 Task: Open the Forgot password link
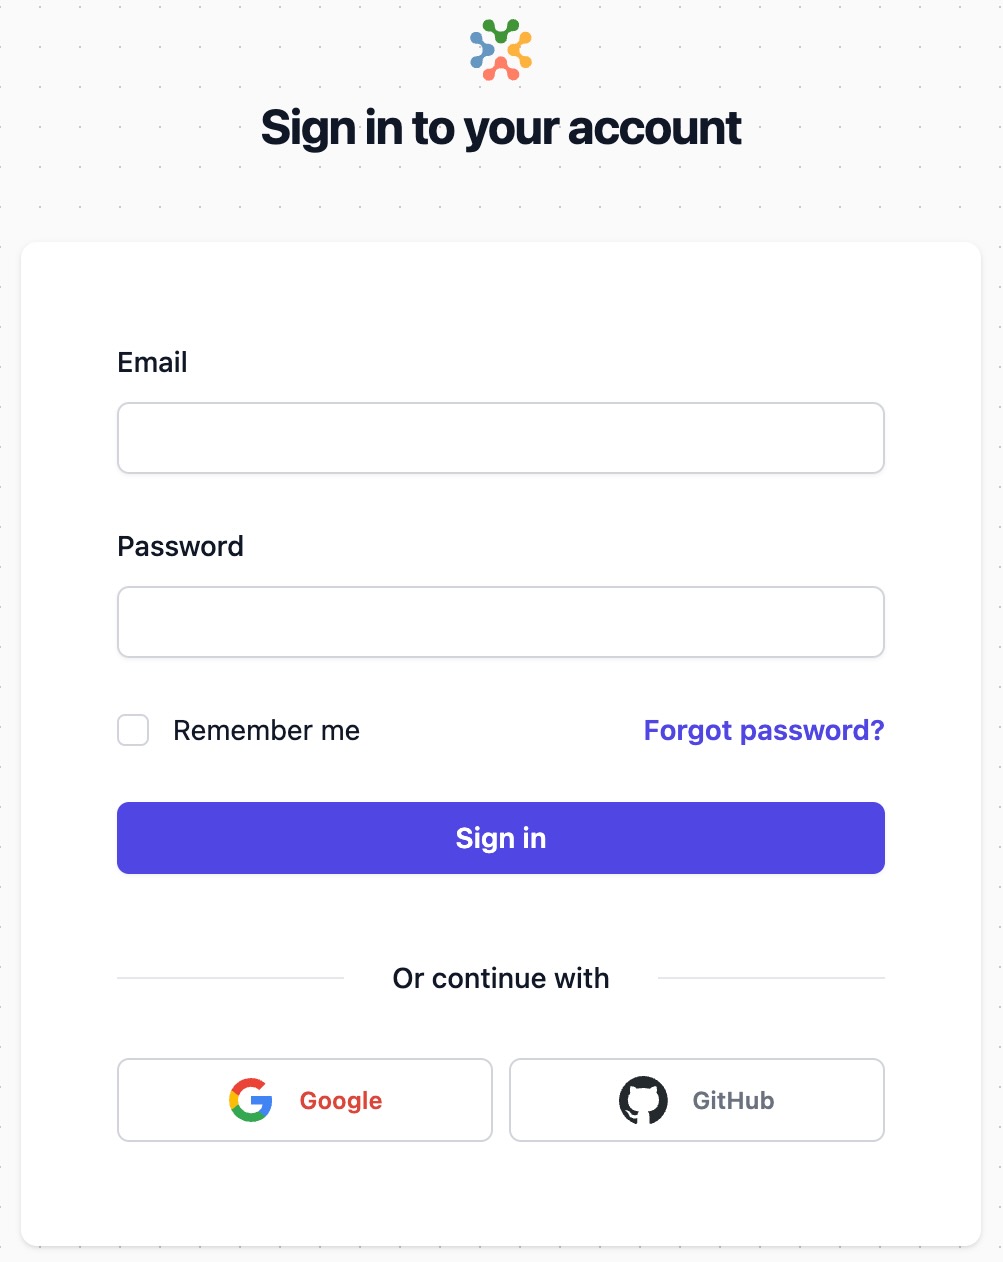tap(763, 730)
